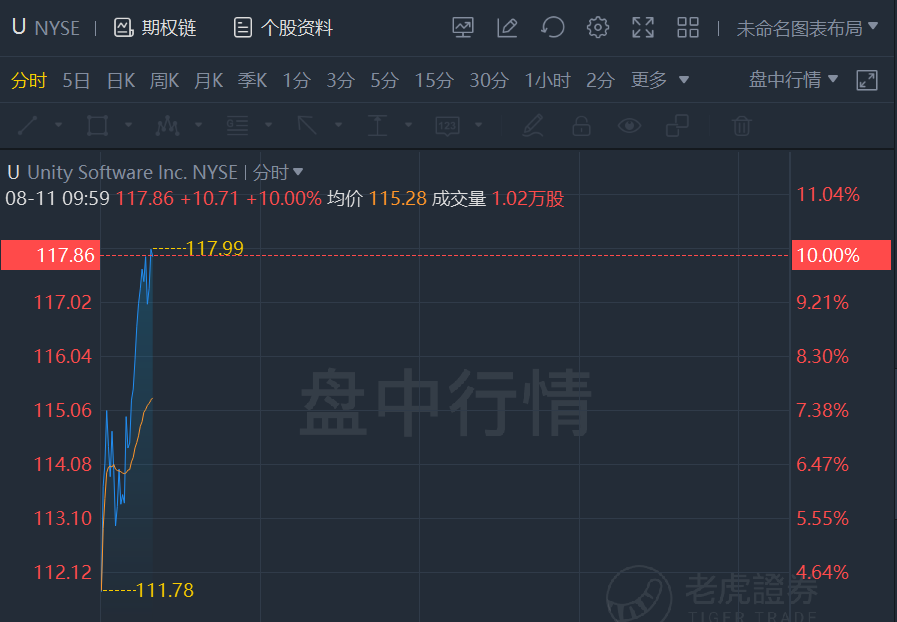Click the chart monitor icon
This screenshot has width=897, height=622.
pyautogui.click(x=462, y=27)
